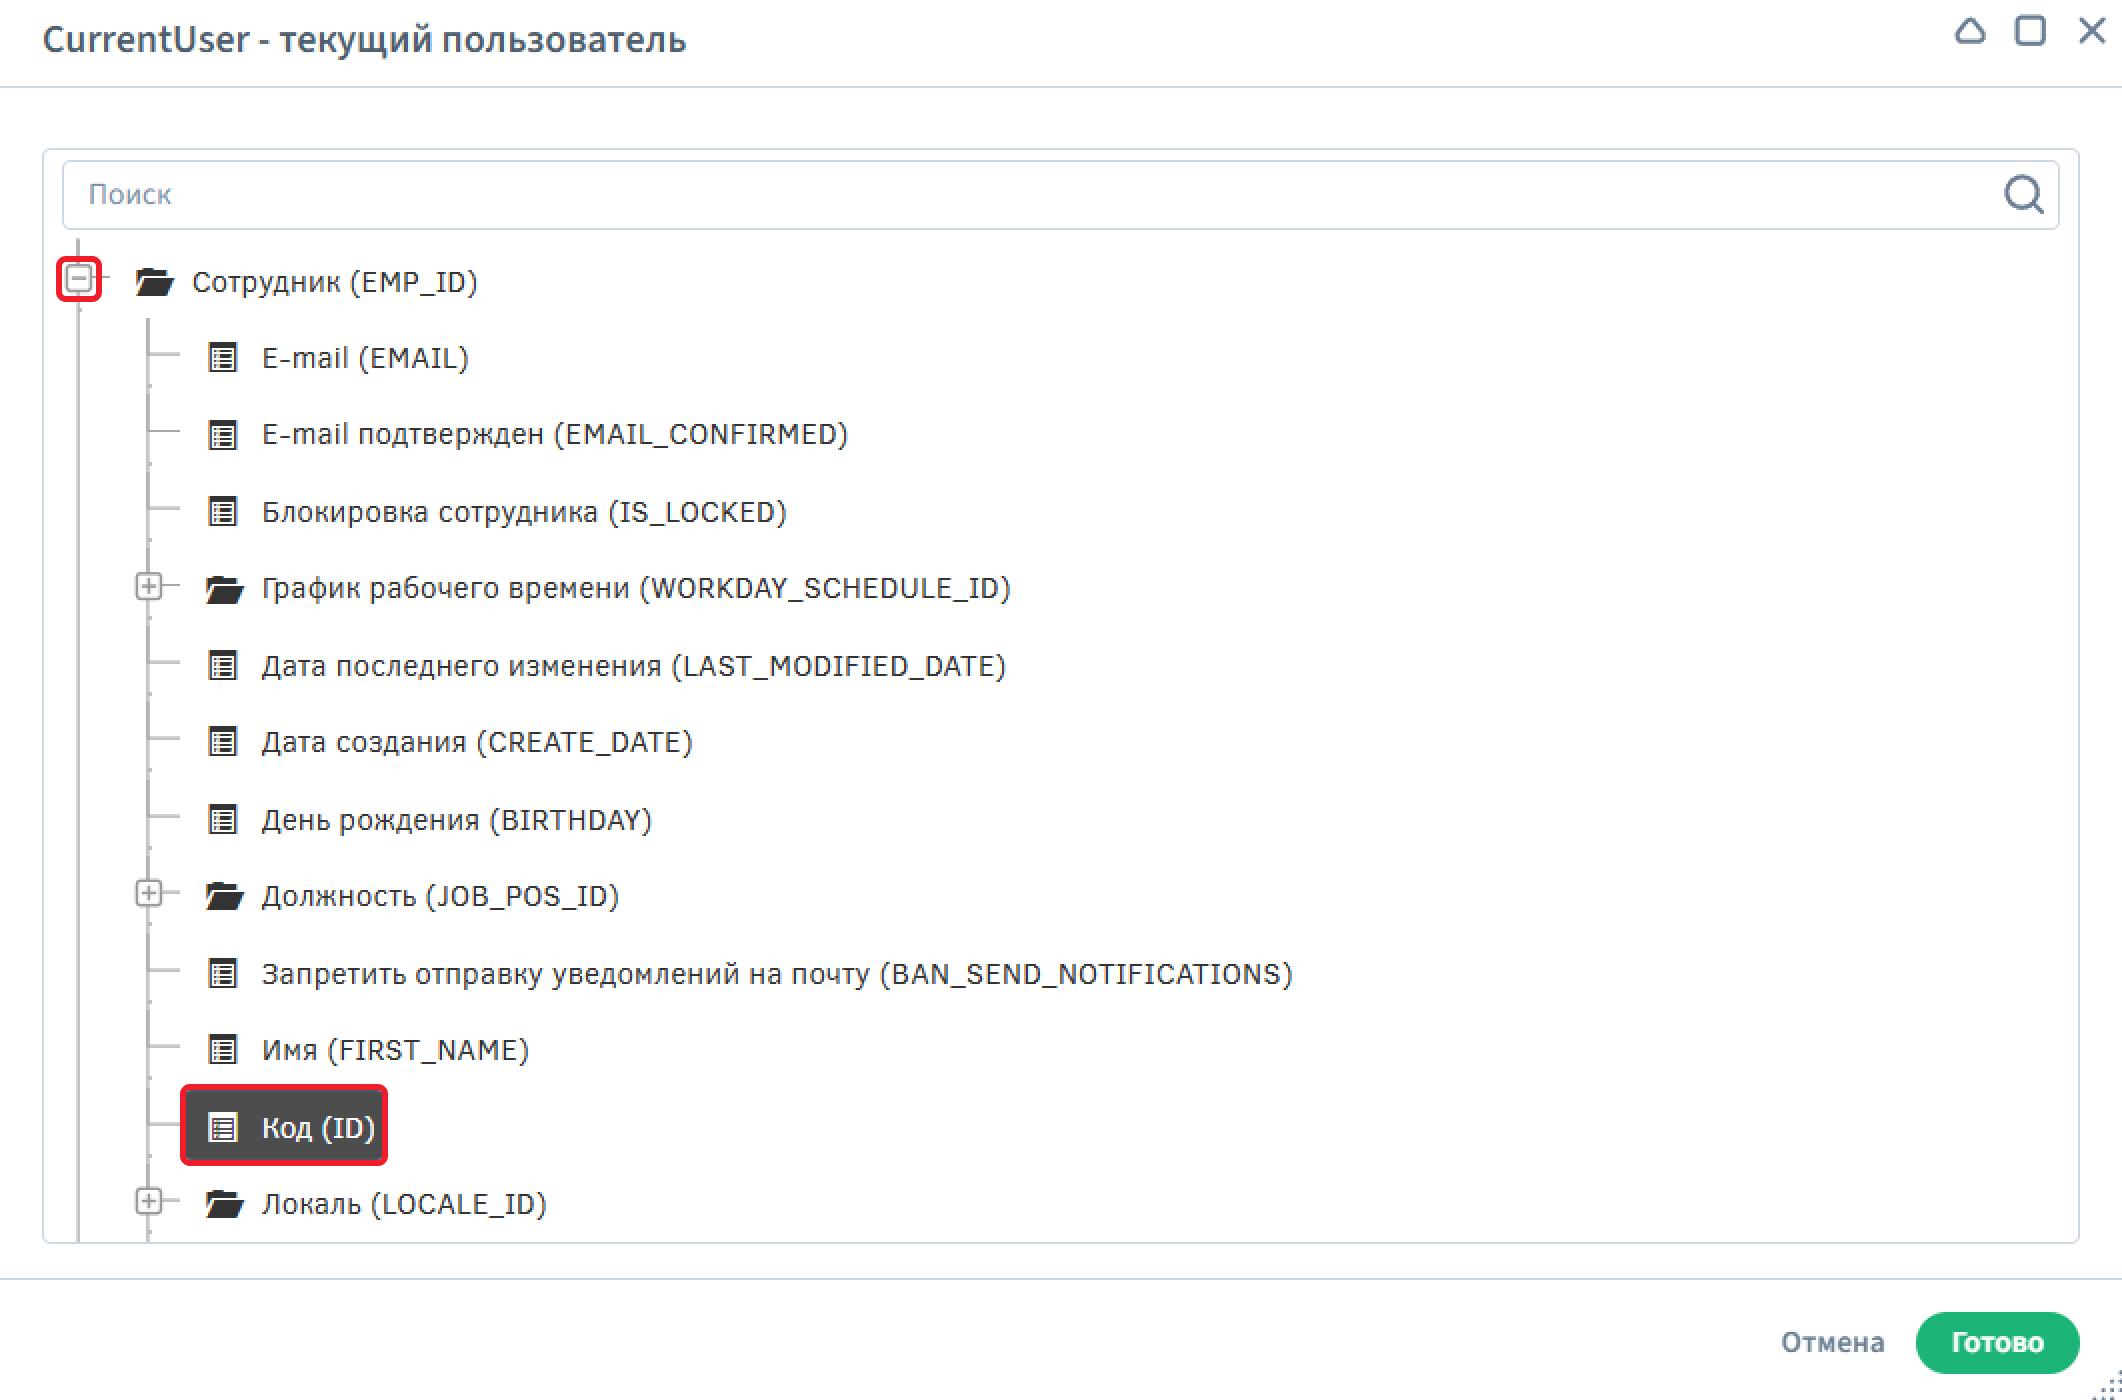
Task: Click the Сотрудник (EMP_ID) folder icon
Action: (x=155, y=282)
